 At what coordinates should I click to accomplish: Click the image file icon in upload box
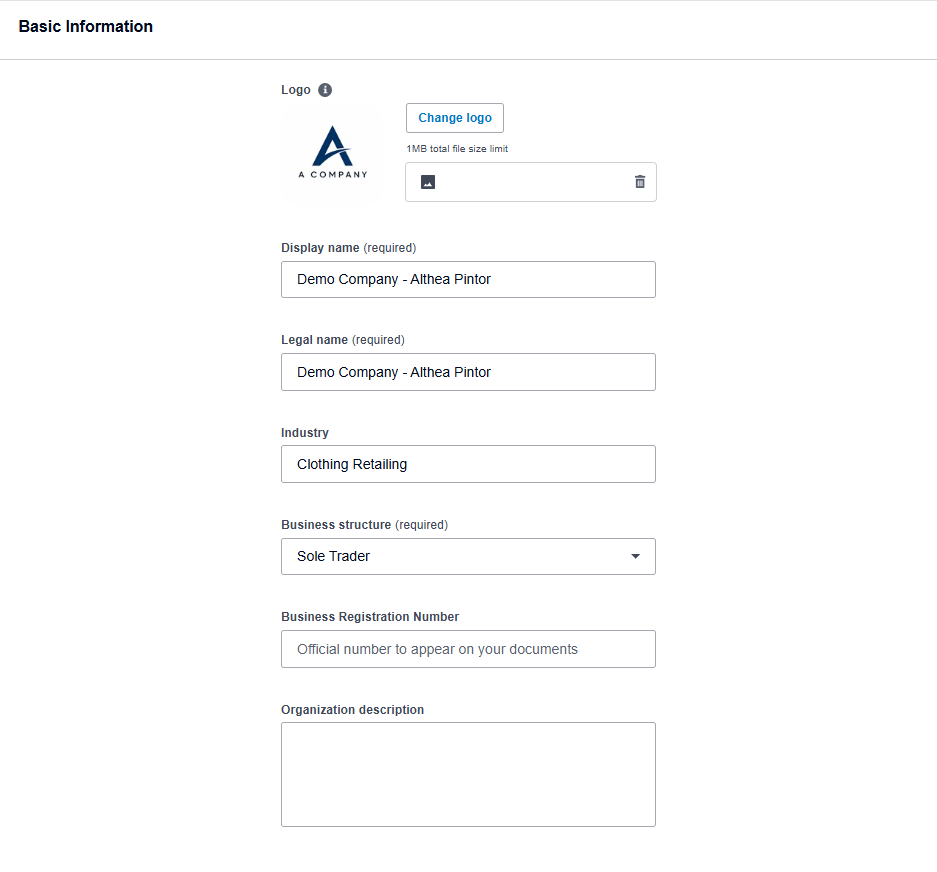428,182
